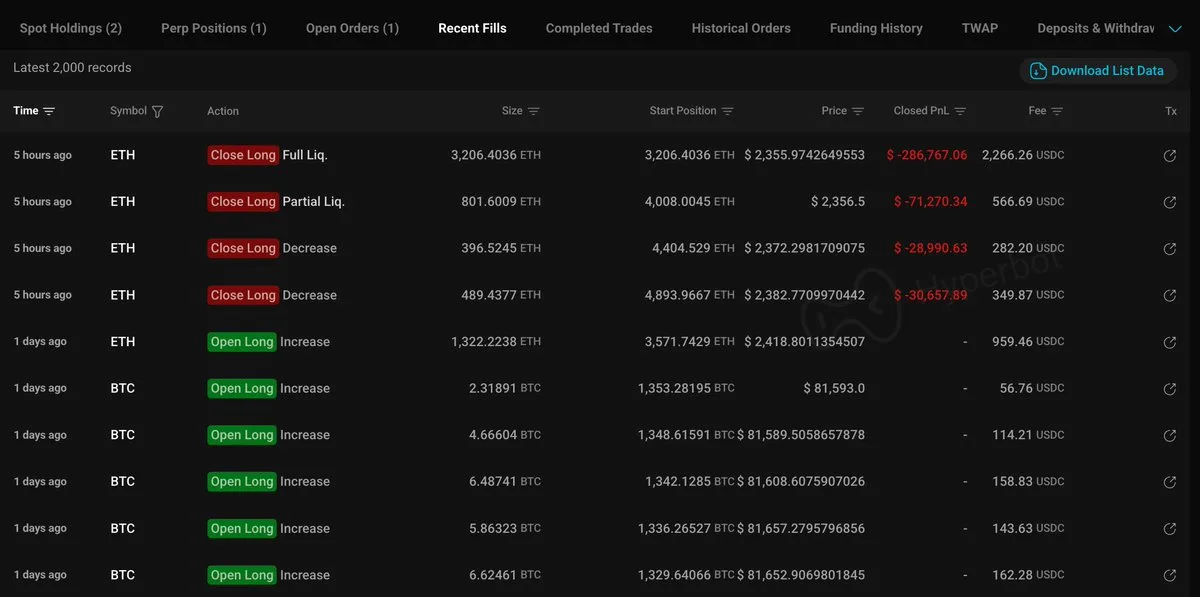Select price $ 2,356.5
1200x597 pixels.
point(838,202)
